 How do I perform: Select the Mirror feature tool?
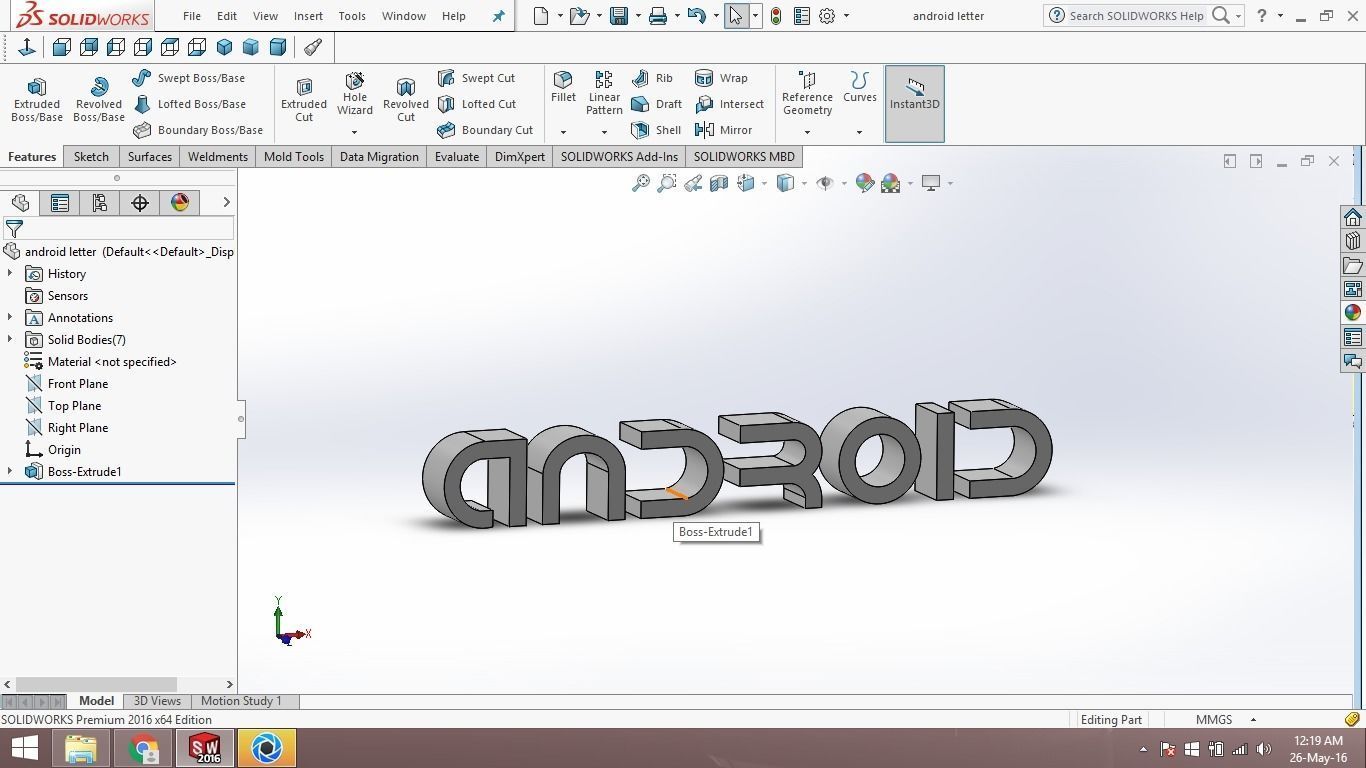(725, 129)
